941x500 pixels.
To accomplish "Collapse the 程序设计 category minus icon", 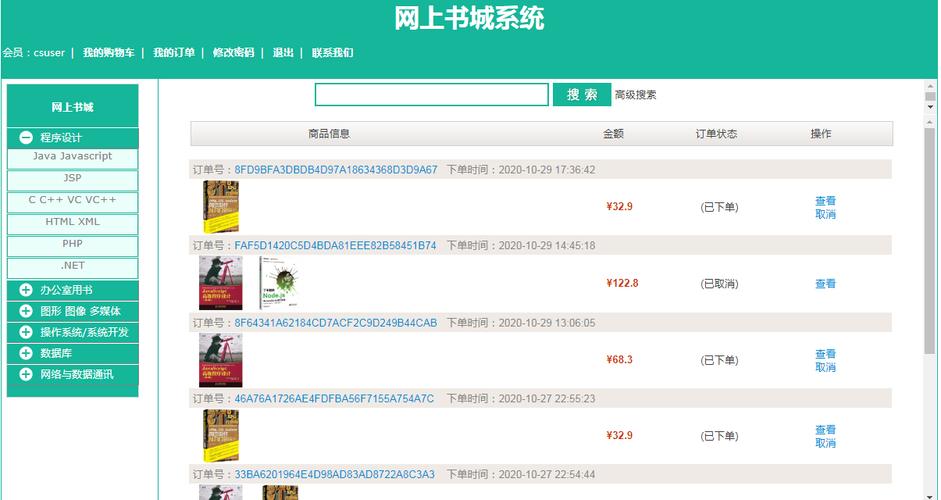I will click(26, 137).
